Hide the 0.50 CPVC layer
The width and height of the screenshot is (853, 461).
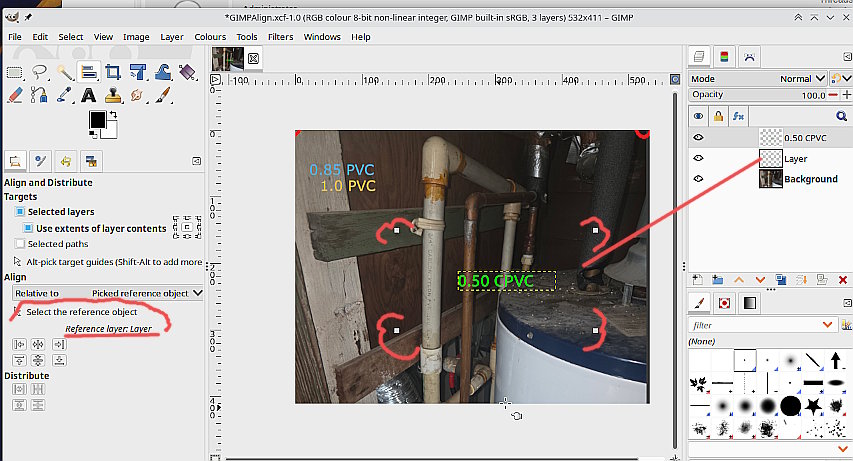point(699,138)
